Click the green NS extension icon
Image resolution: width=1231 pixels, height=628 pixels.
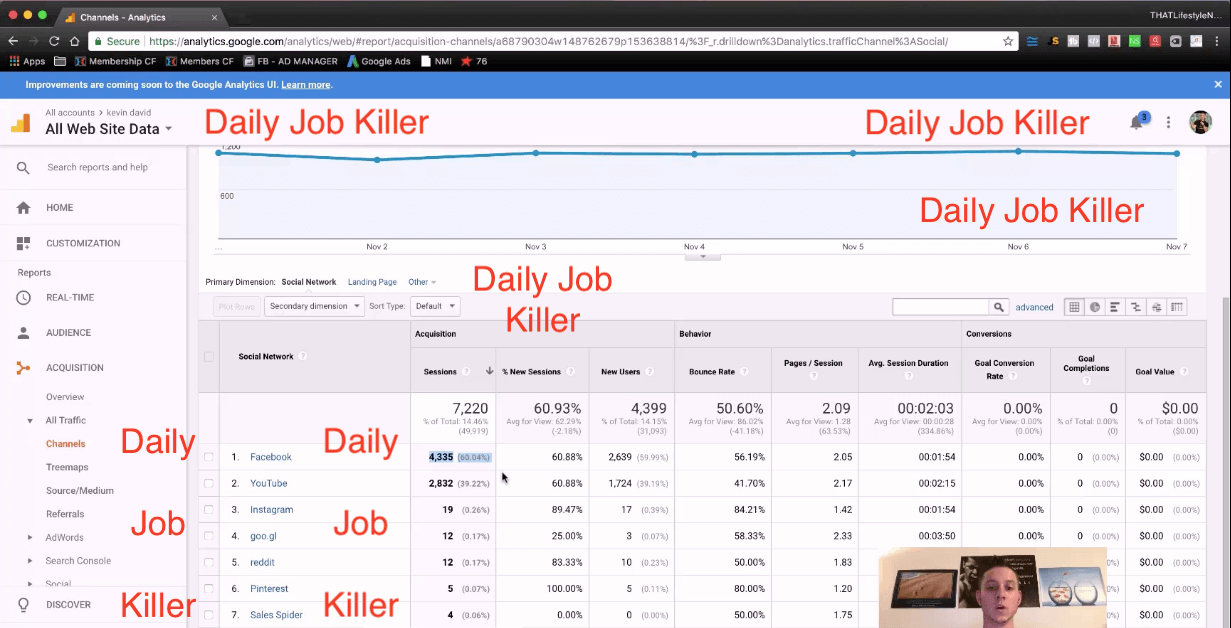pos(1135,41)
